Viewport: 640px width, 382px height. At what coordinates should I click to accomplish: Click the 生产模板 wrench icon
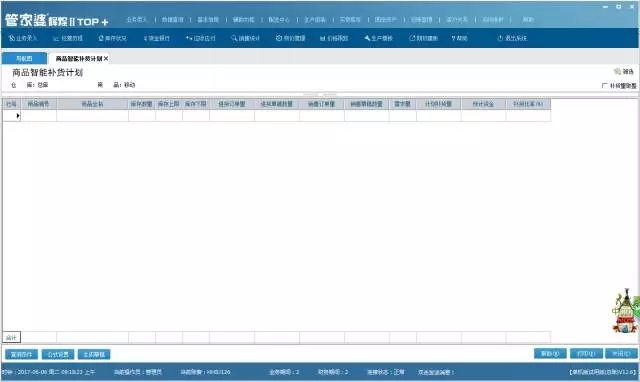(x=378, y=38)
